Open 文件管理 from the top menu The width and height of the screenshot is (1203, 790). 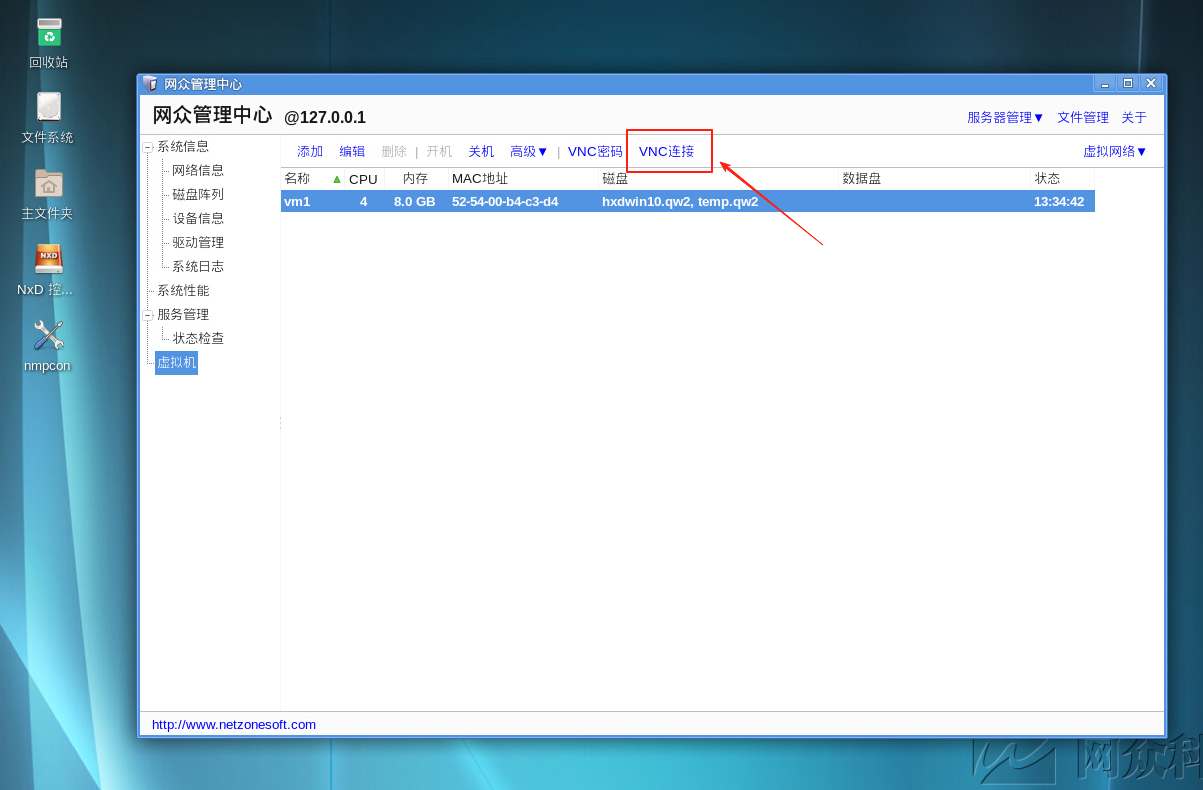[x=1082, y=117]
